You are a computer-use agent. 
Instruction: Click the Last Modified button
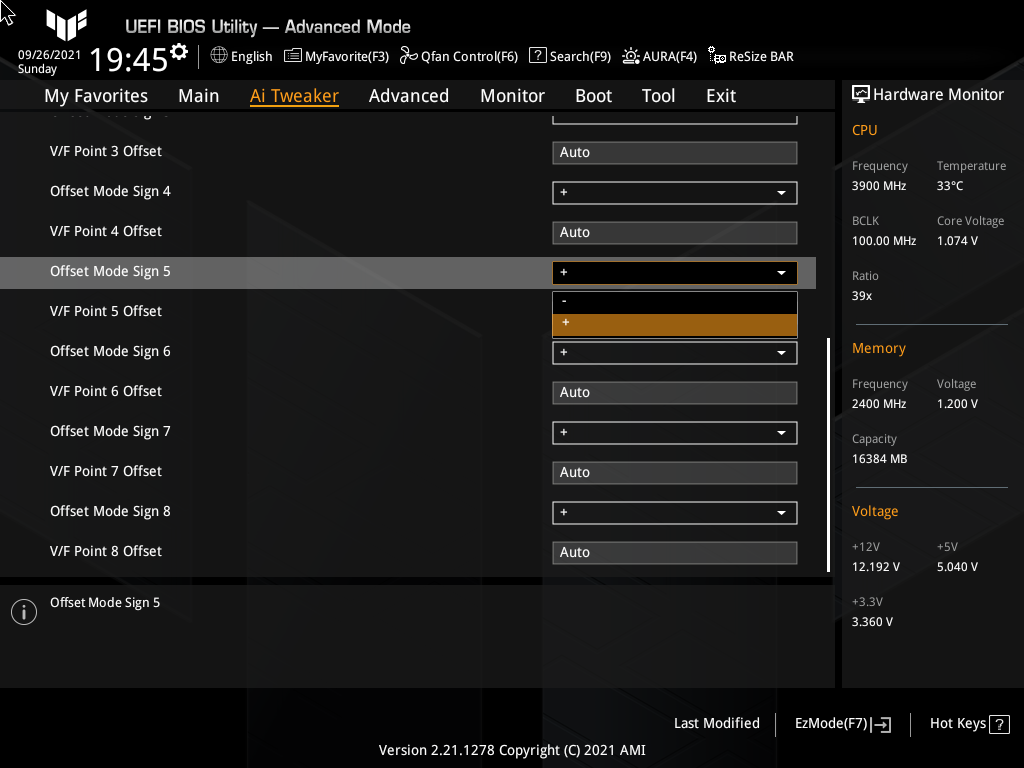coord(716,723)
